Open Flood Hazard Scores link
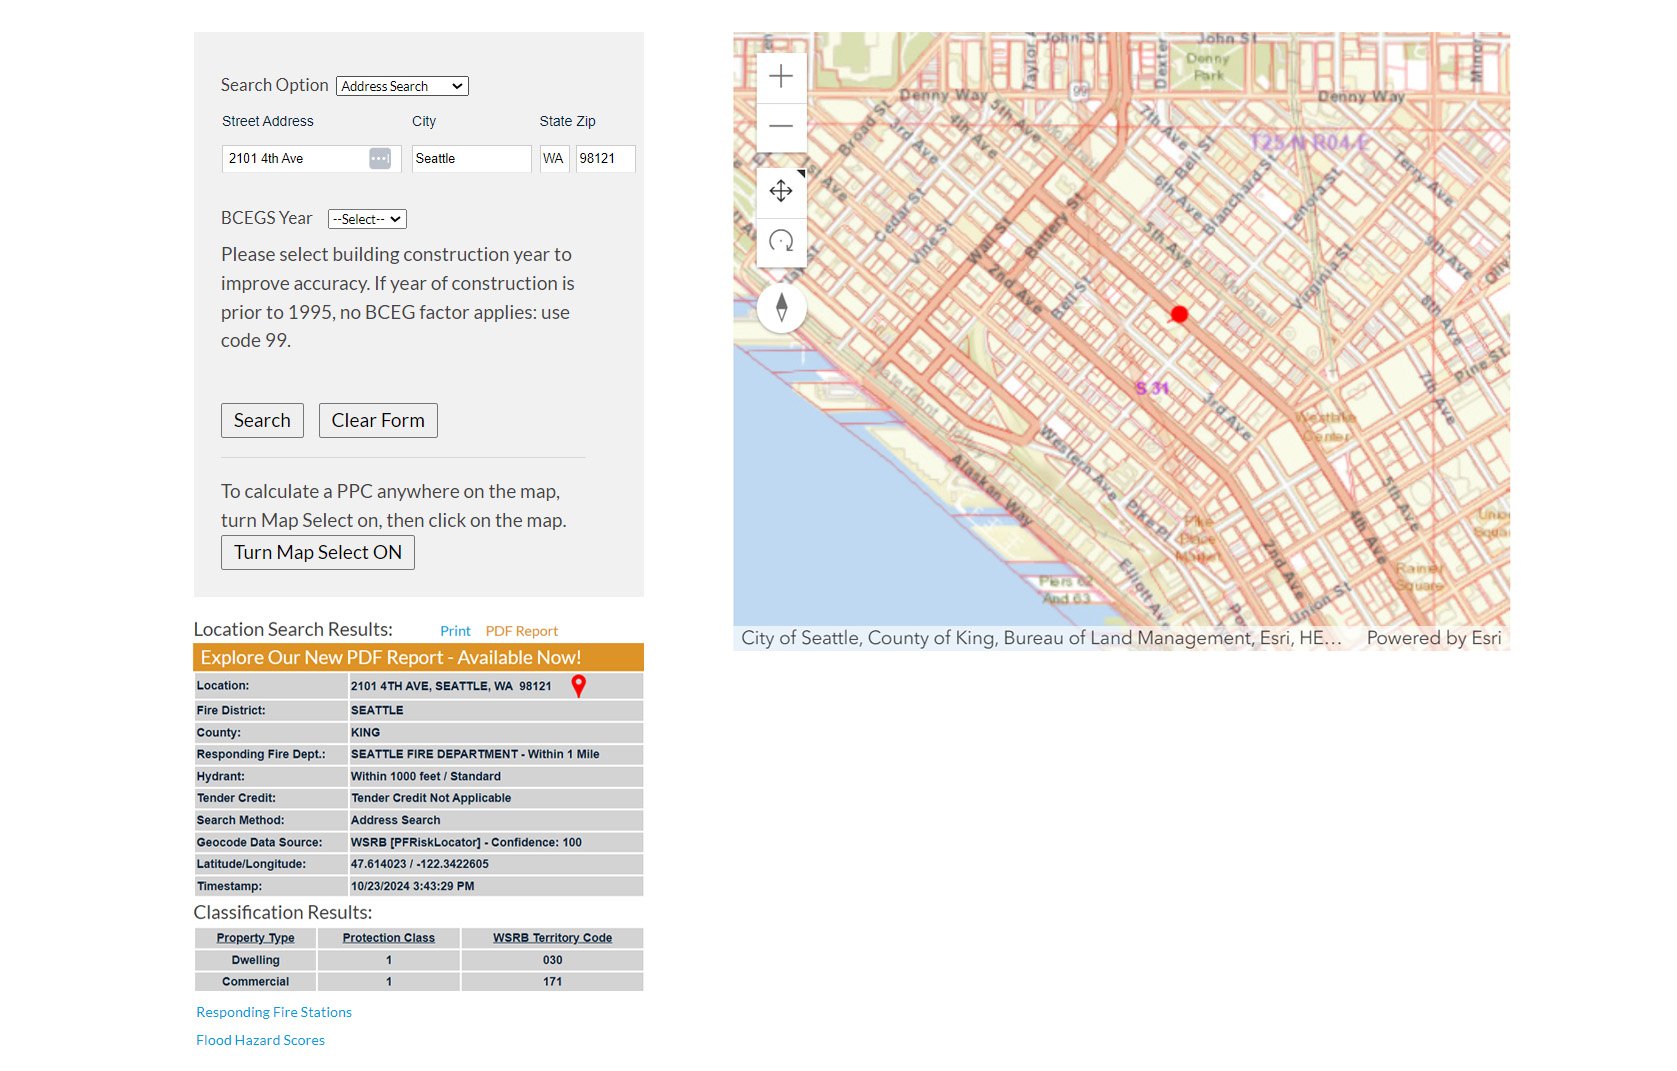This screenshot has width=1677, height=1071. coord(260,1040)
